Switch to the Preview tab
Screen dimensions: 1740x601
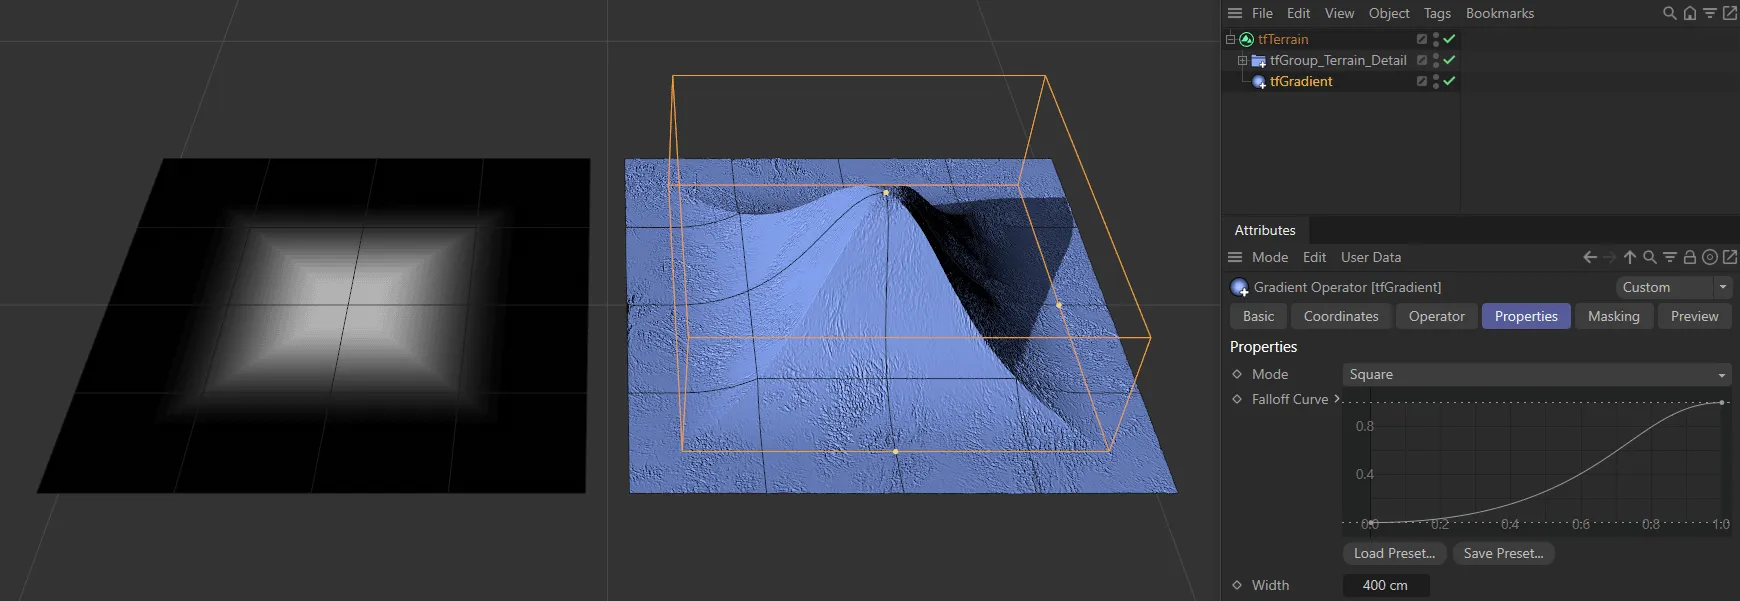pyautogui.click(x=1694, y=316)
